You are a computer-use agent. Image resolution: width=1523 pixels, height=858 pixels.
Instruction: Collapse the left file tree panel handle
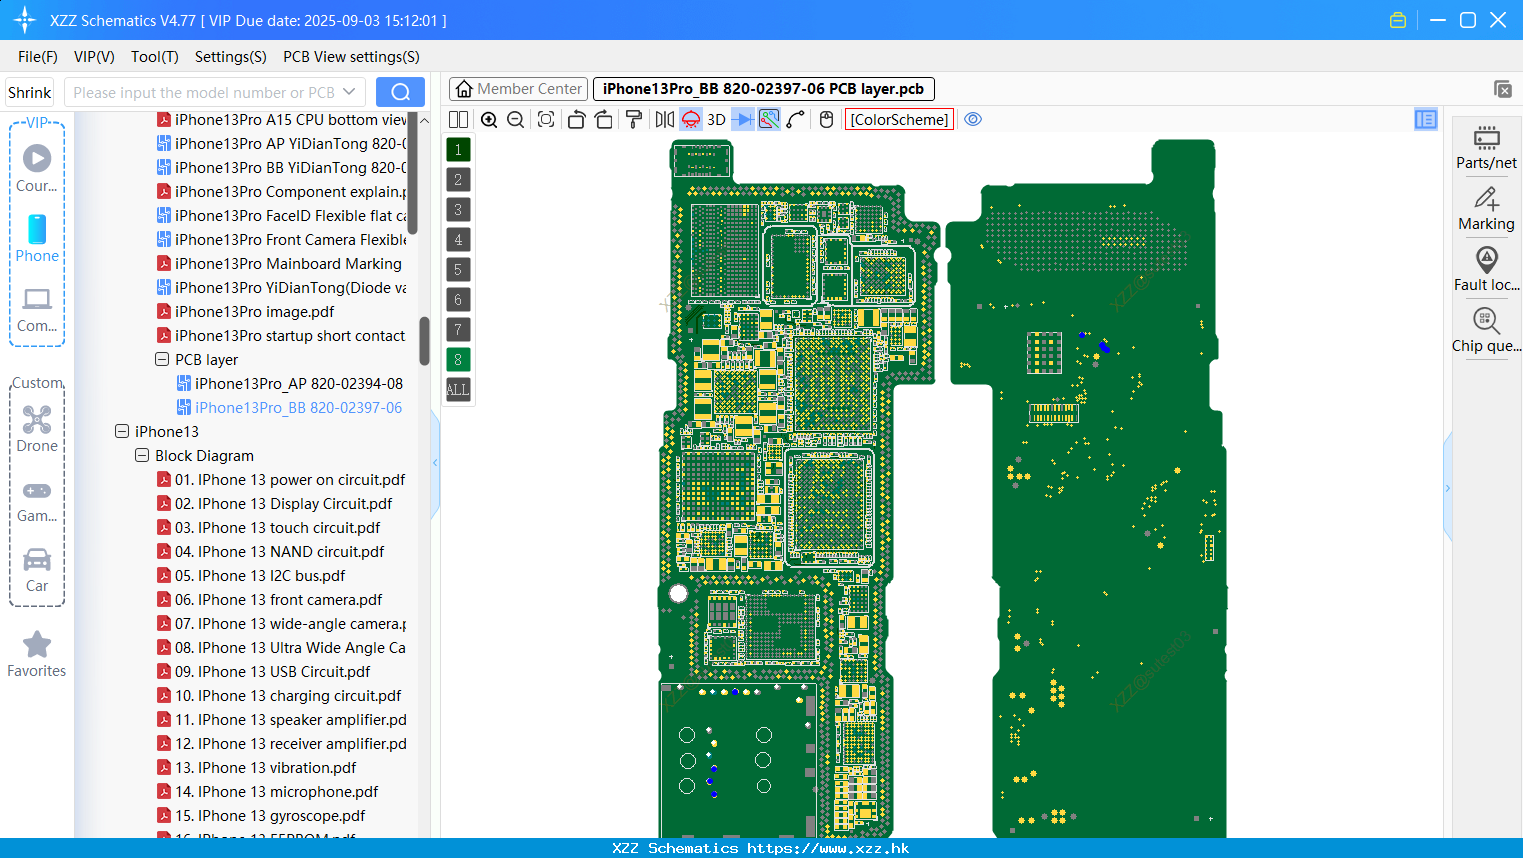point(435,463)
